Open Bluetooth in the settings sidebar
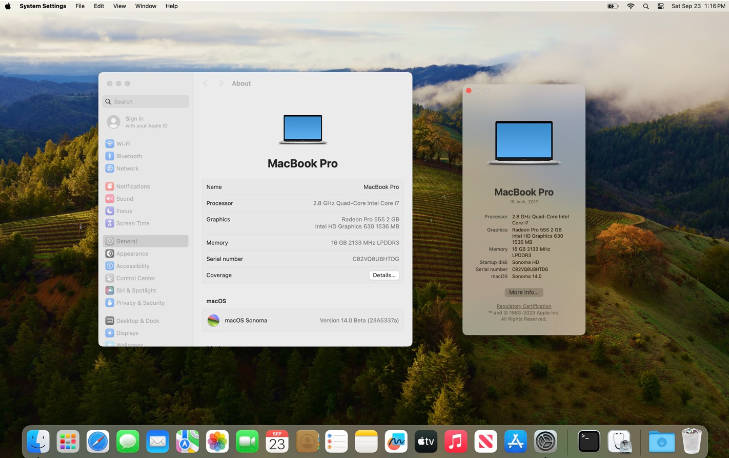 tap(146, 156)
